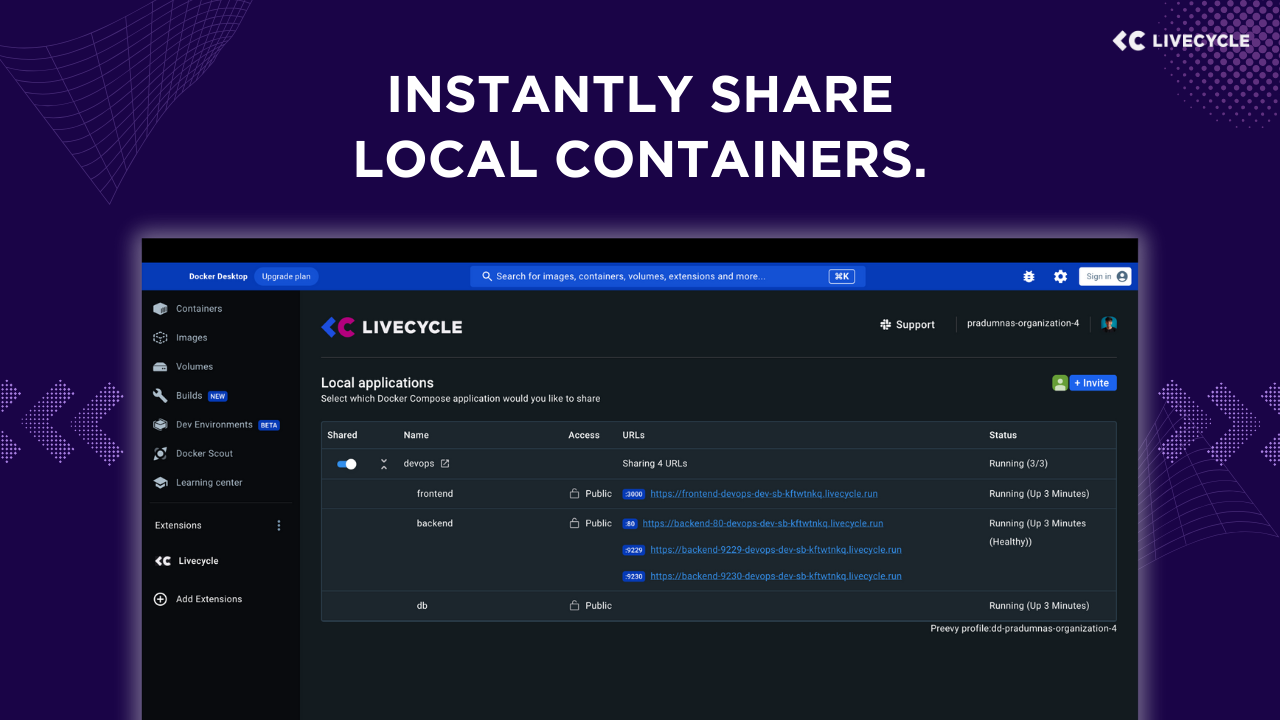
Task: Open the Docker settings gear icon
Action: pos(1061,277)
